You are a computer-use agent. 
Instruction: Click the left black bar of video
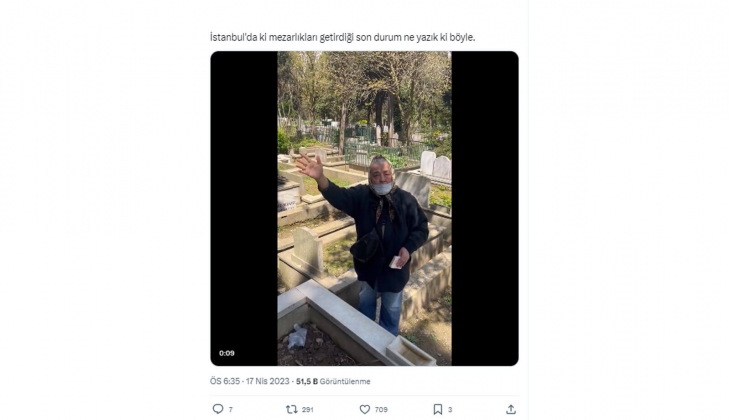244,200
